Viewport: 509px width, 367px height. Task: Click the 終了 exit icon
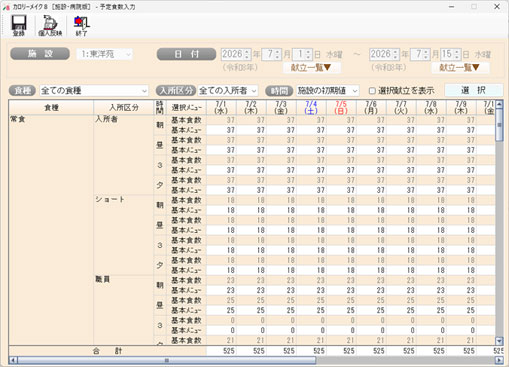tap(81, 26)
